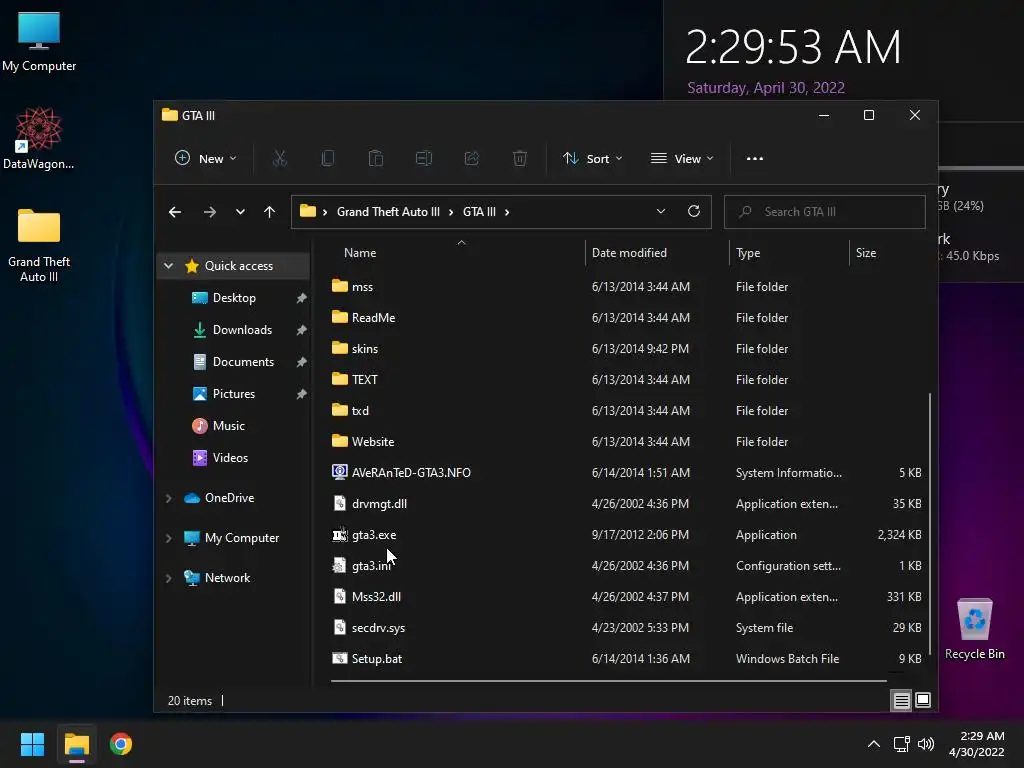This screenshot has height=768, width=1024.
Task: Open taskbar clock showing 2:29 AM
Action: [976, 744]
